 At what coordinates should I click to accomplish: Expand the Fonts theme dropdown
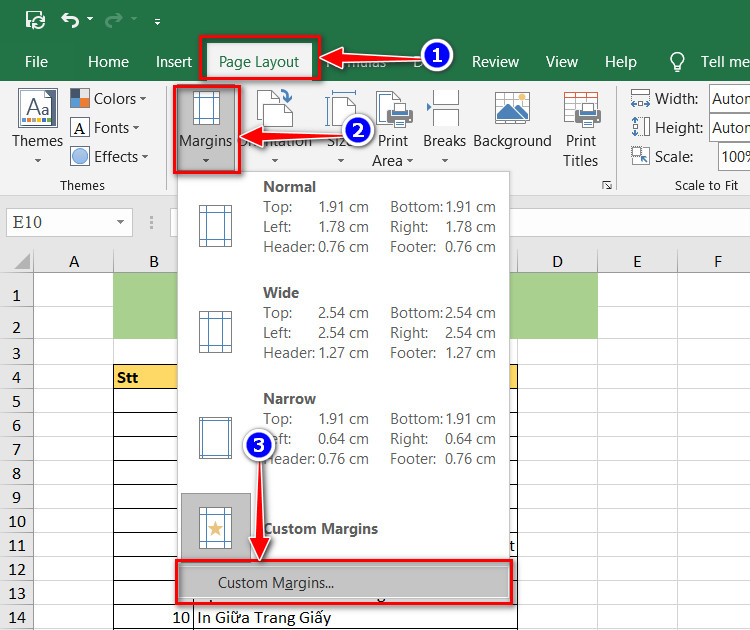tap(105, 128)
